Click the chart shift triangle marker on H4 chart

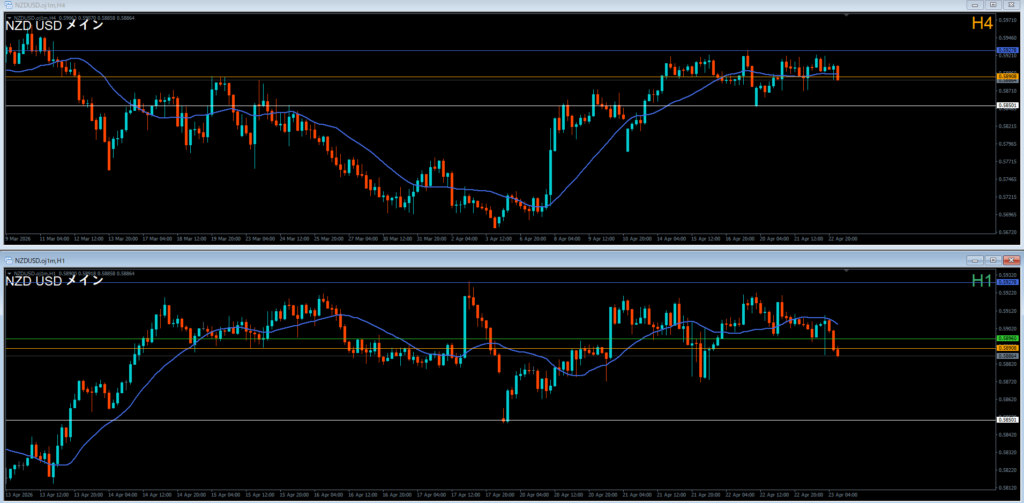pyautogui.click(x=847, y=16)
